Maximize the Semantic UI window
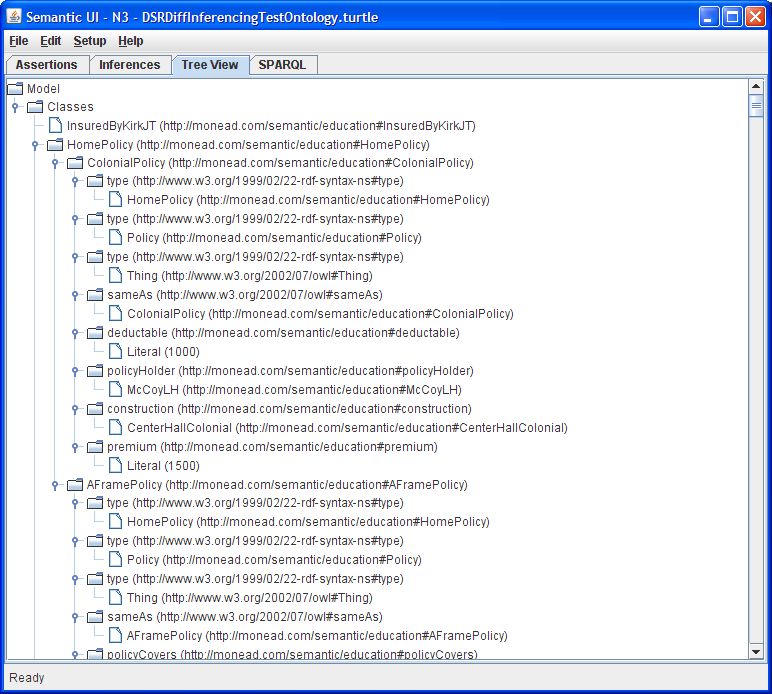Image resolution: width=772 pixels, height=694 pixels. [732, 17]
